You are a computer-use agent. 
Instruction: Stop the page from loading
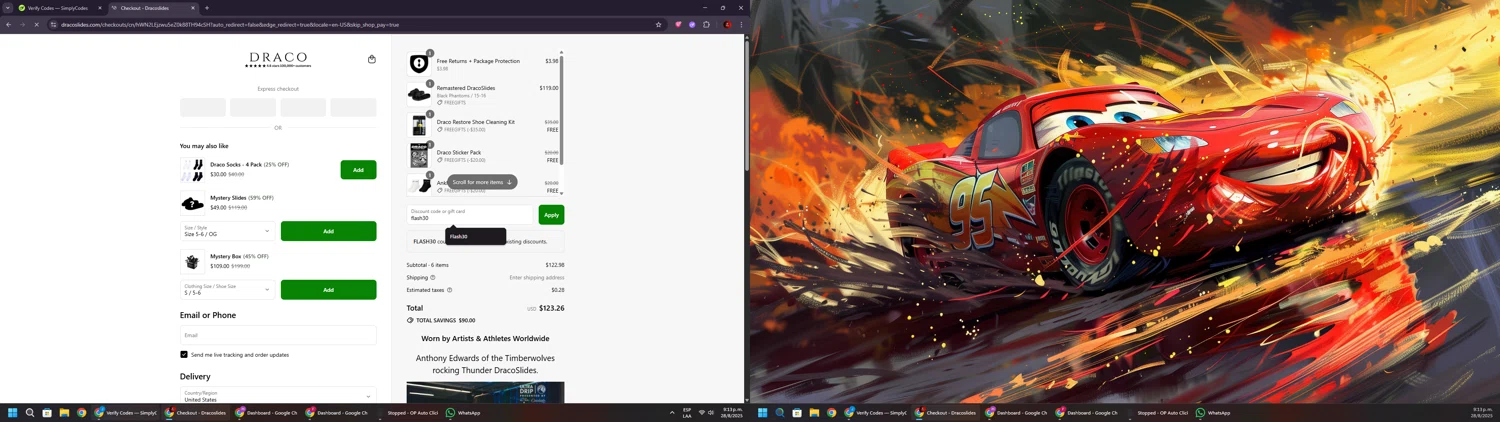click(36, 24)
